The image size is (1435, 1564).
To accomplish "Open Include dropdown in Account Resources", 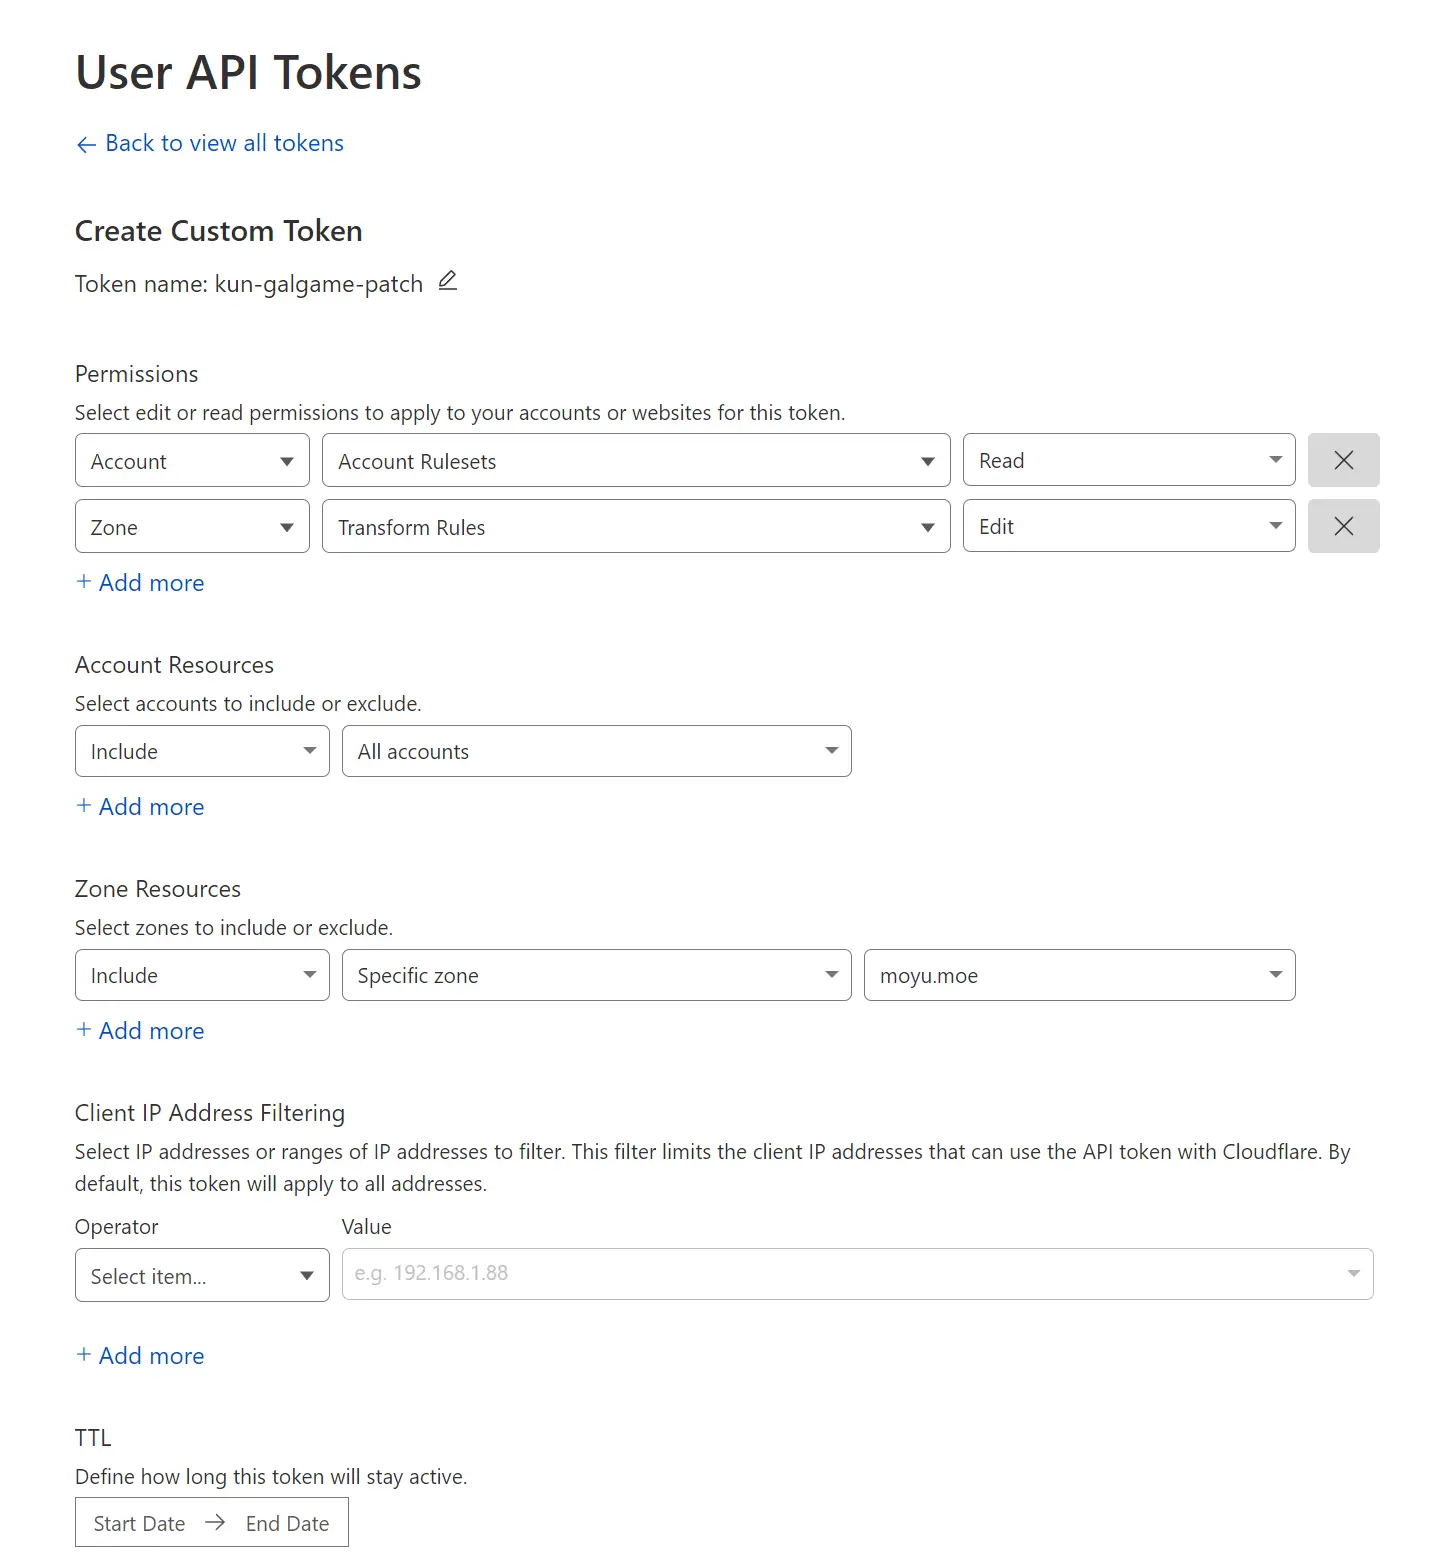I will [x=202, y=751].
